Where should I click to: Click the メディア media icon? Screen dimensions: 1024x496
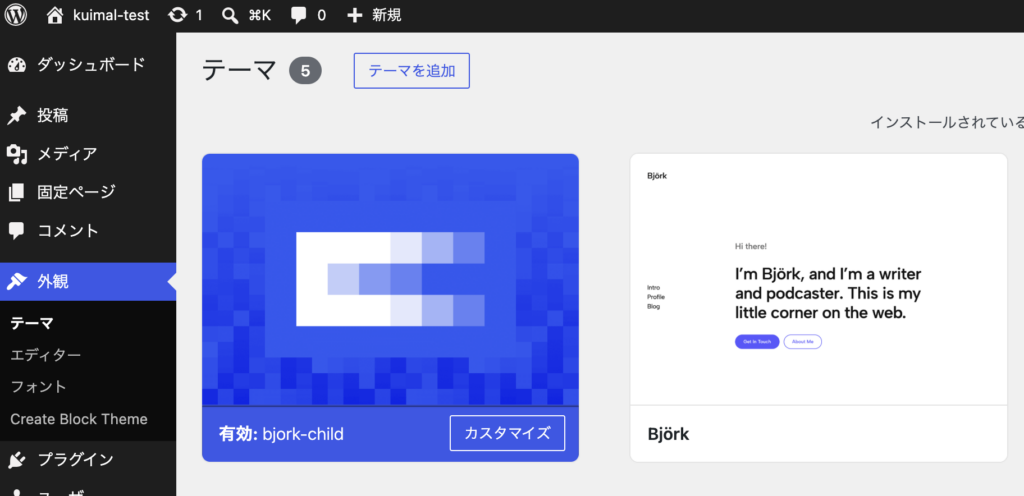pos(16,154)
